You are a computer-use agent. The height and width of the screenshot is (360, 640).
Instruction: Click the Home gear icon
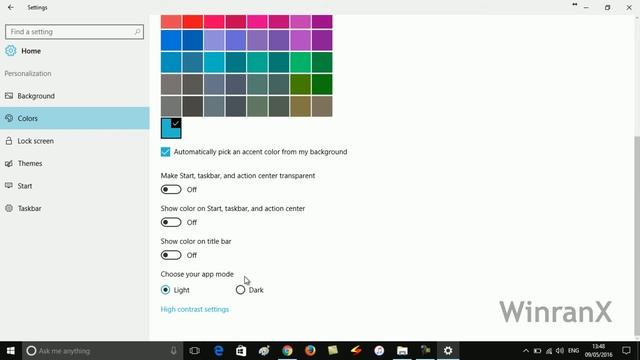point(11,51)
